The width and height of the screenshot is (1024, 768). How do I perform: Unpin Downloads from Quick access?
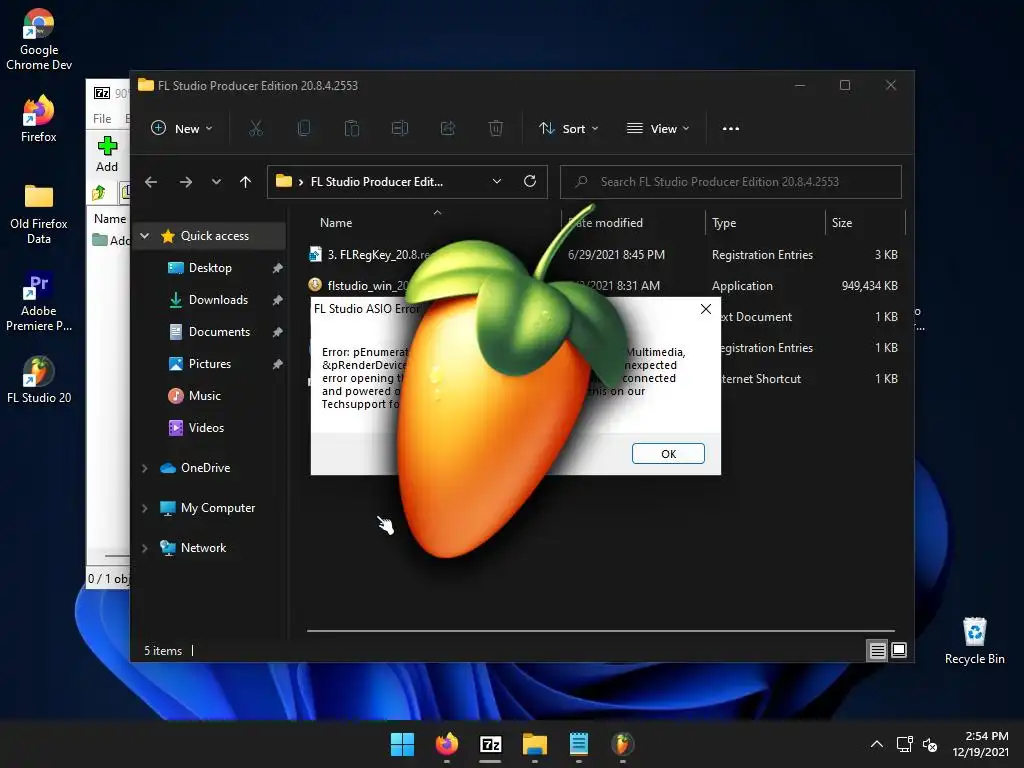pyautogui.click(x=278, y=300)
